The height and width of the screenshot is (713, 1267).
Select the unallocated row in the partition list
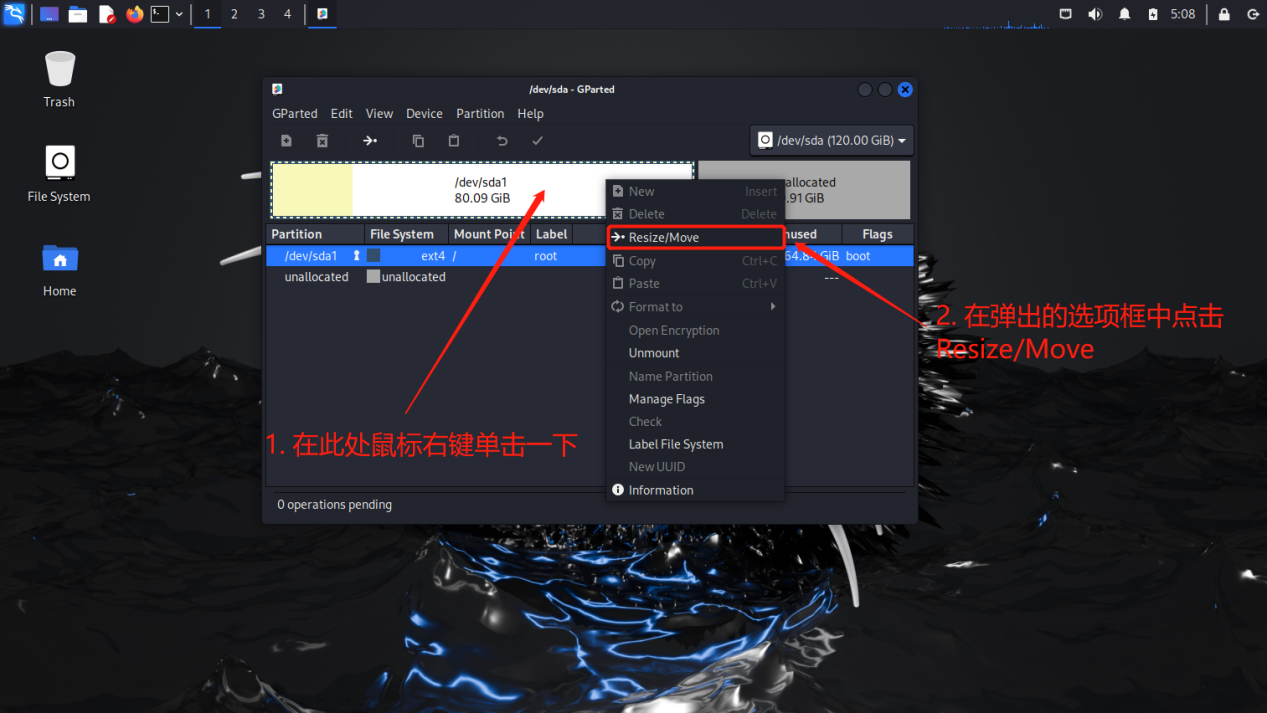(x=590, y=277)
